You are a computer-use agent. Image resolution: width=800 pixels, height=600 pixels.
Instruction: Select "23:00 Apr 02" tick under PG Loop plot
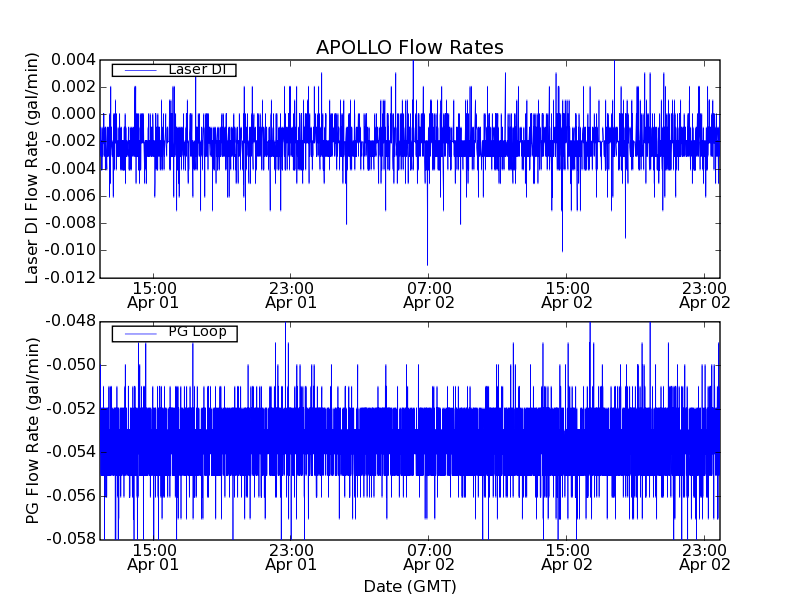[x=705, y=558]
